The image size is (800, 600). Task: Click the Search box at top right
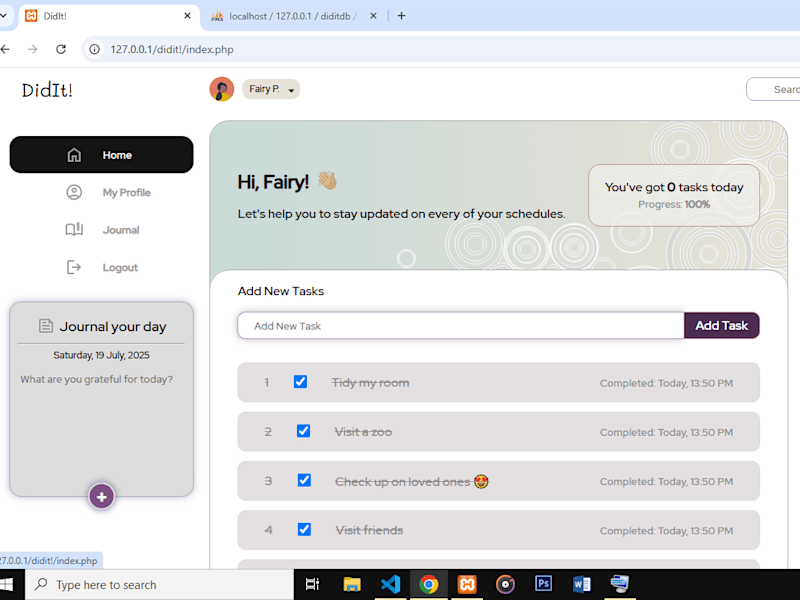point(773,89)
